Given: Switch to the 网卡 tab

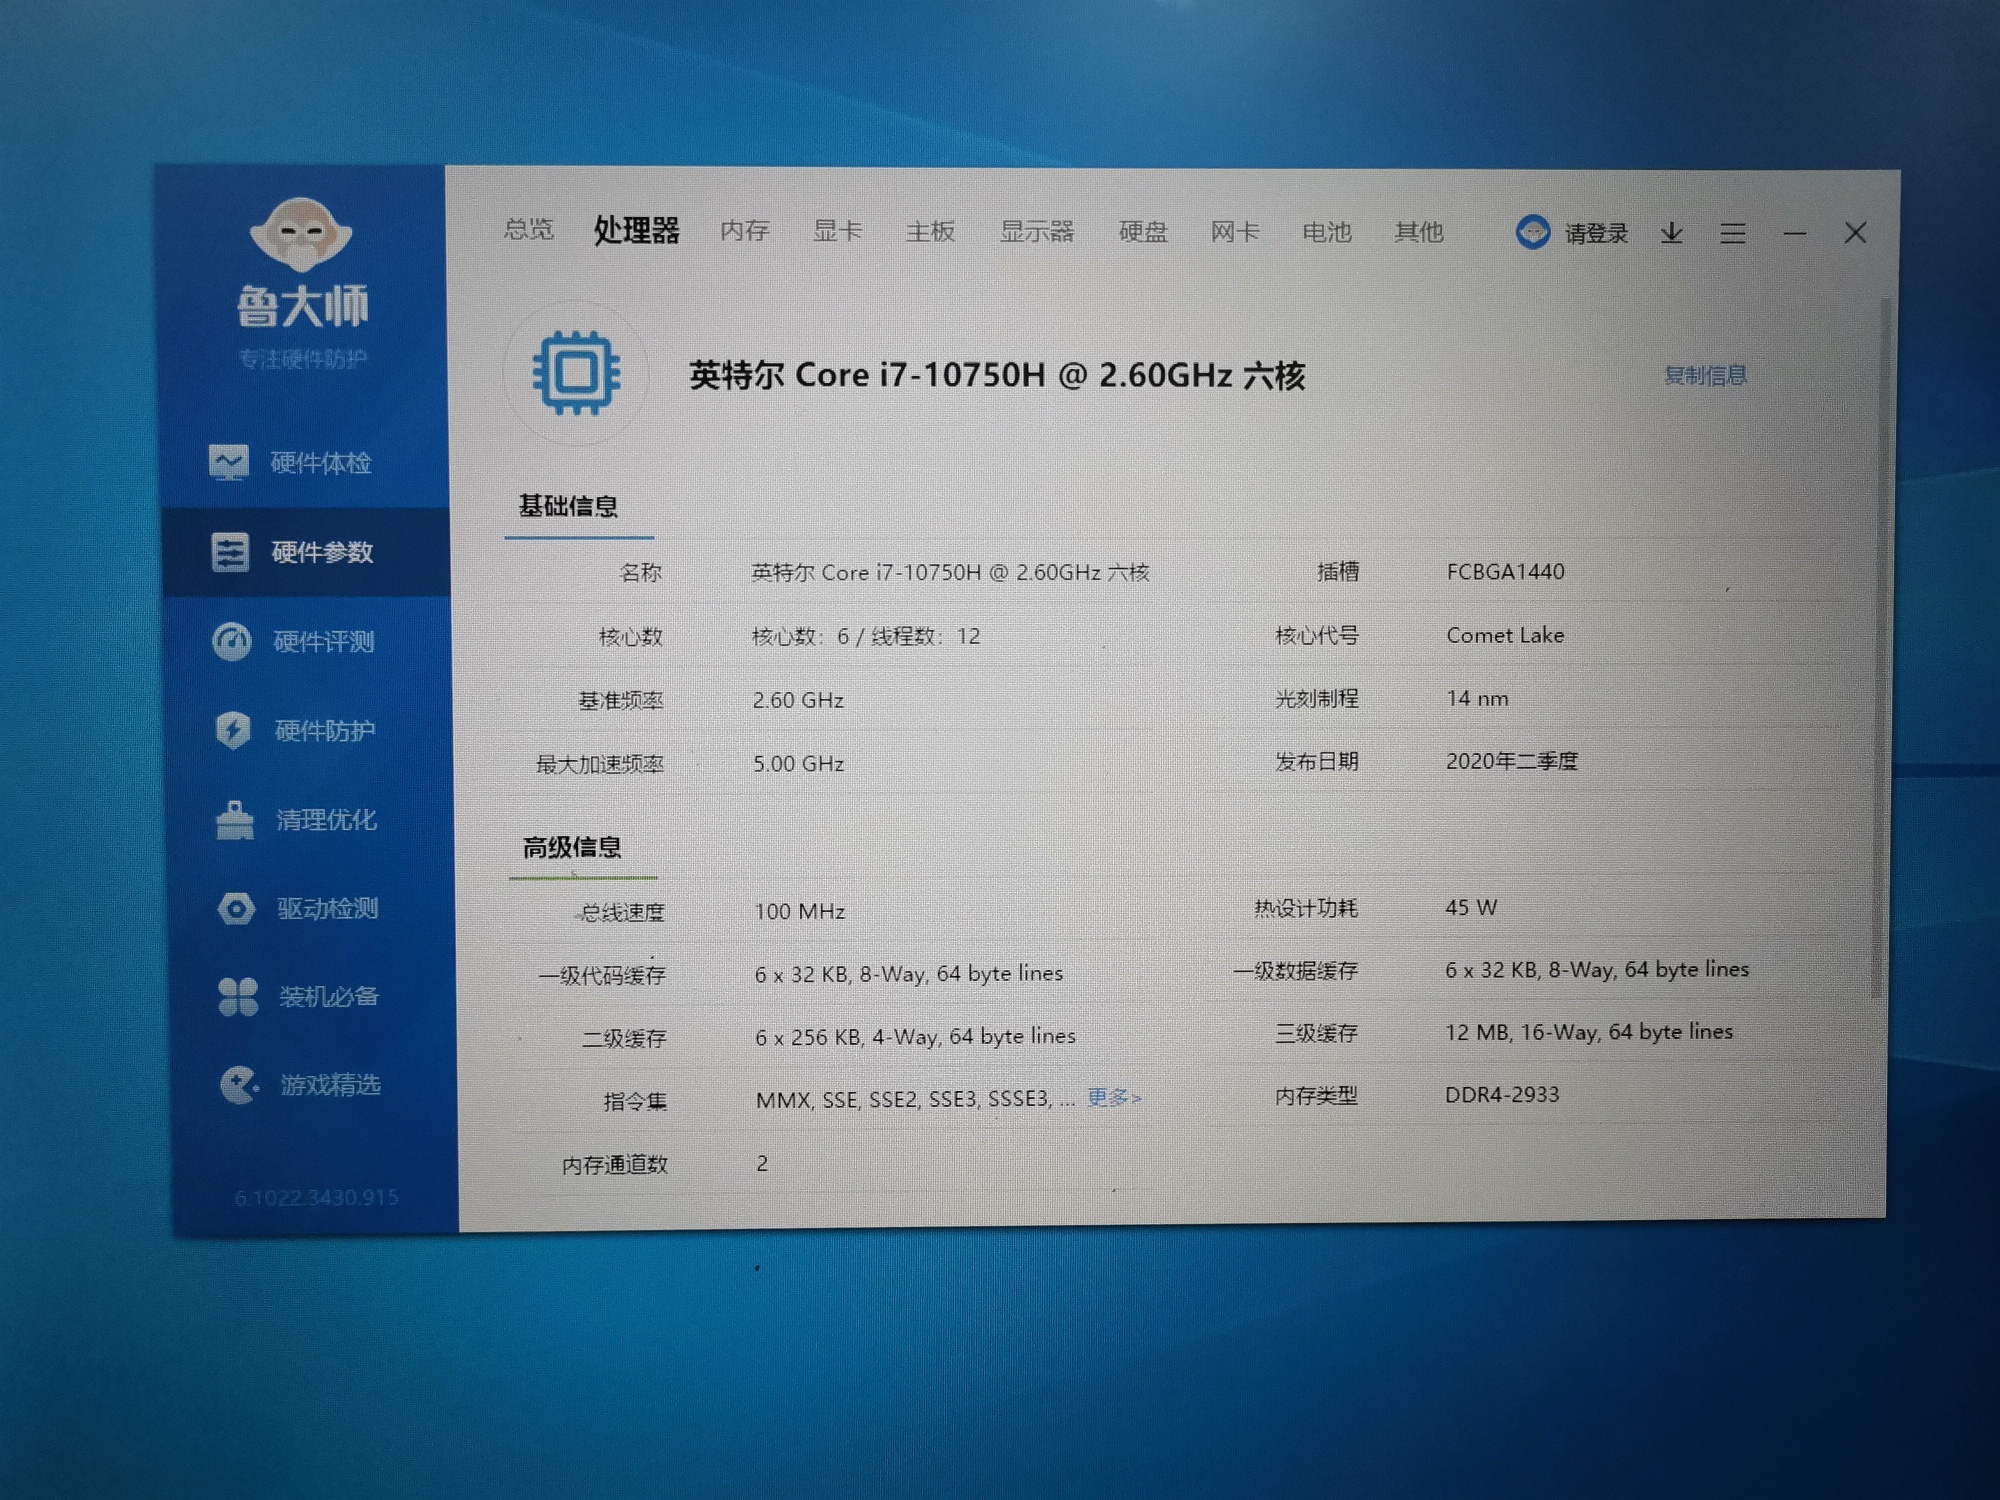Looking at the screenshot, I should tap(1235, 232).
